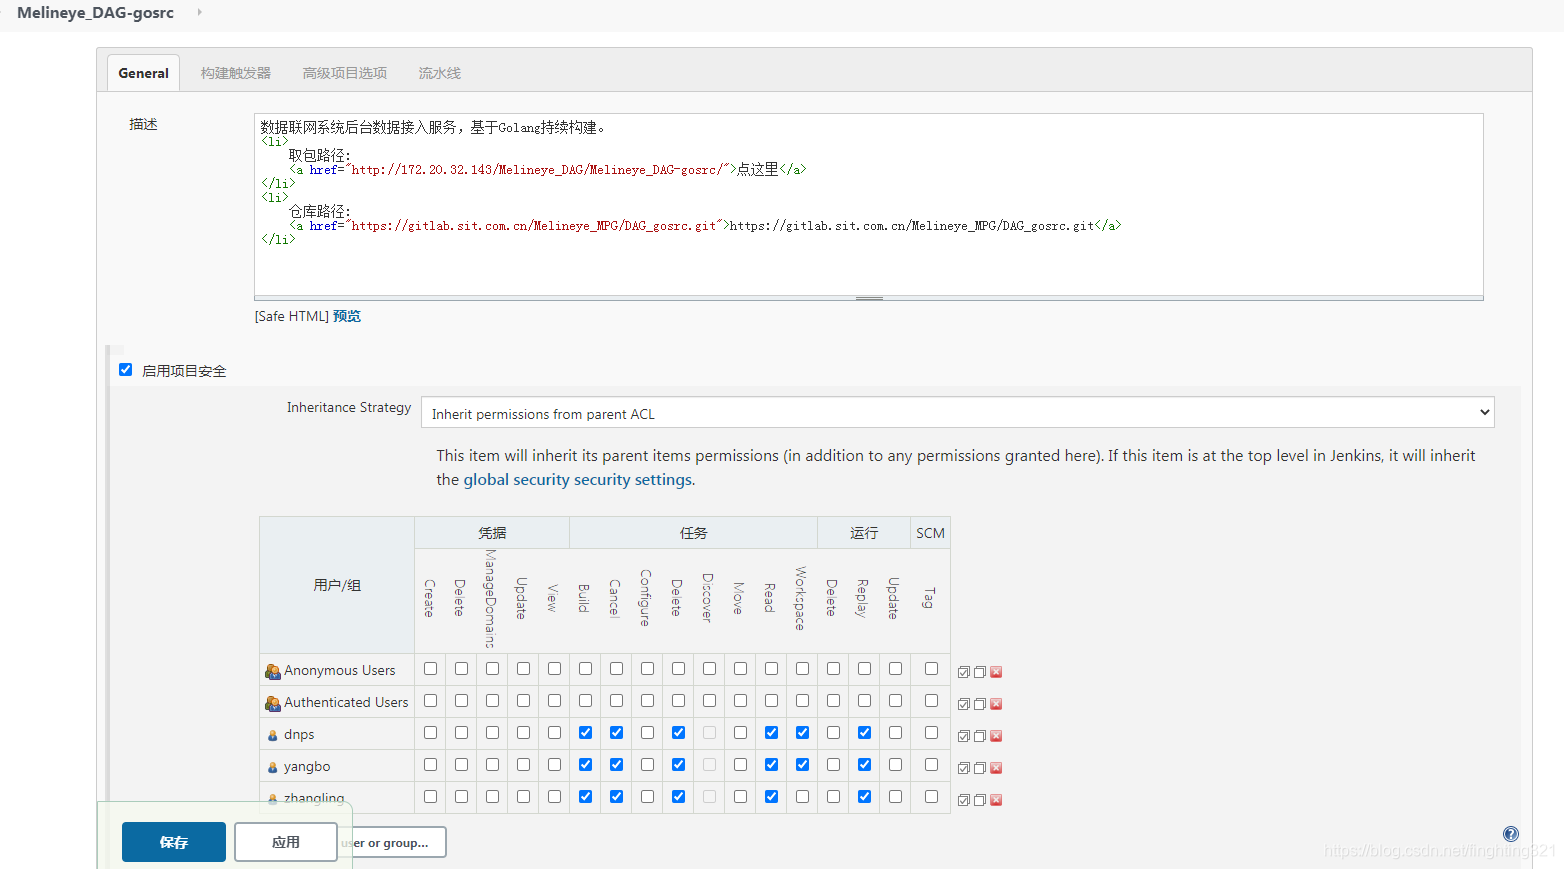Viewport: 1564px width, 869px height.
Task: Select all permissions for Anonymous Users
Action: tap(964, 672)
